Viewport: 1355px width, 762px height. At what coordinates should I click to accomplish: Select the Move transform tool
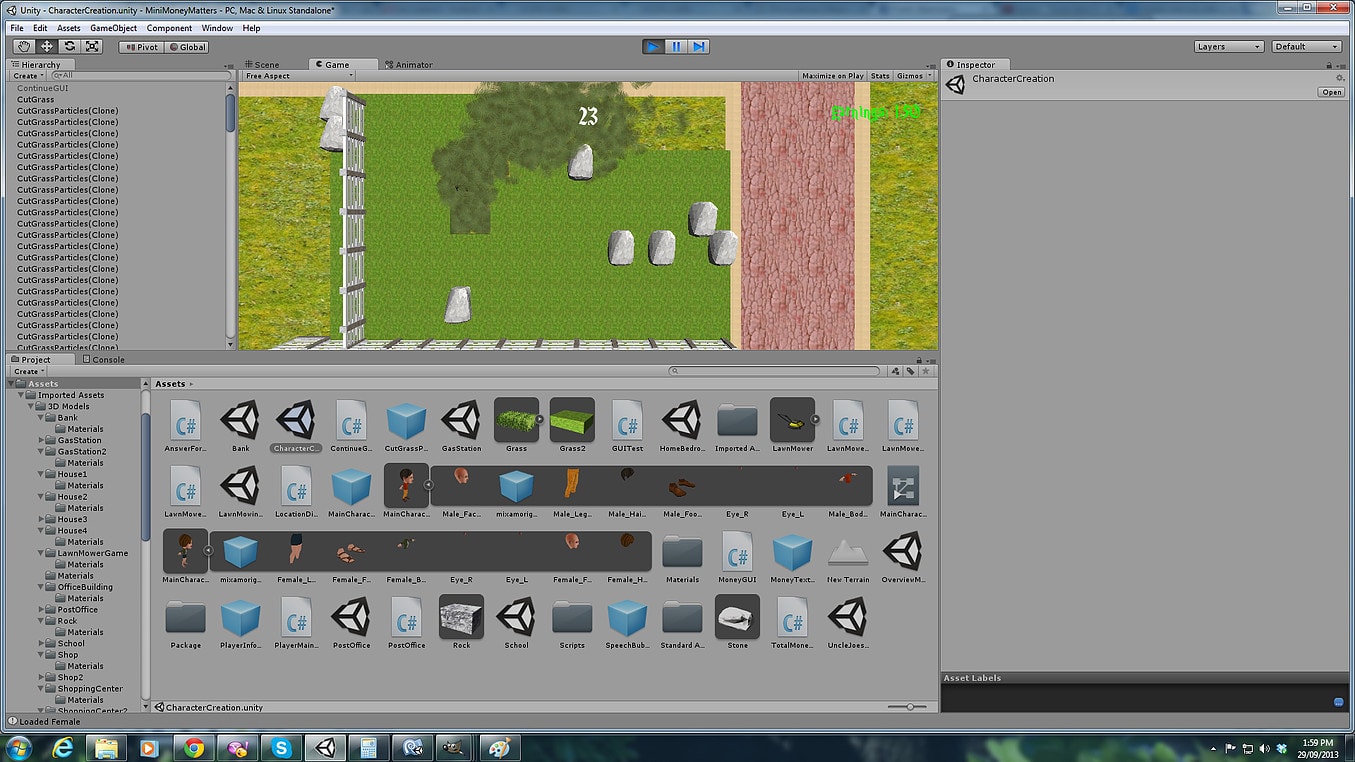point(47,46)
